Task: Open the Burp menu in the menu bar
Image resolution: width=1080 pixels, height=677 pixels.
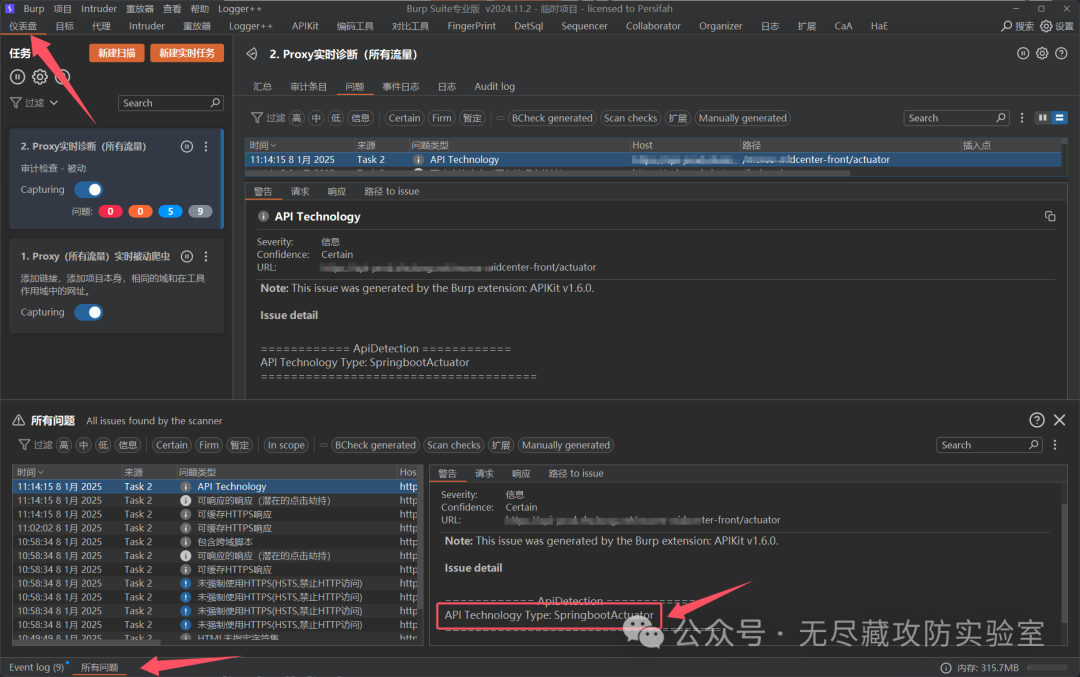Action: click(33, 9)
